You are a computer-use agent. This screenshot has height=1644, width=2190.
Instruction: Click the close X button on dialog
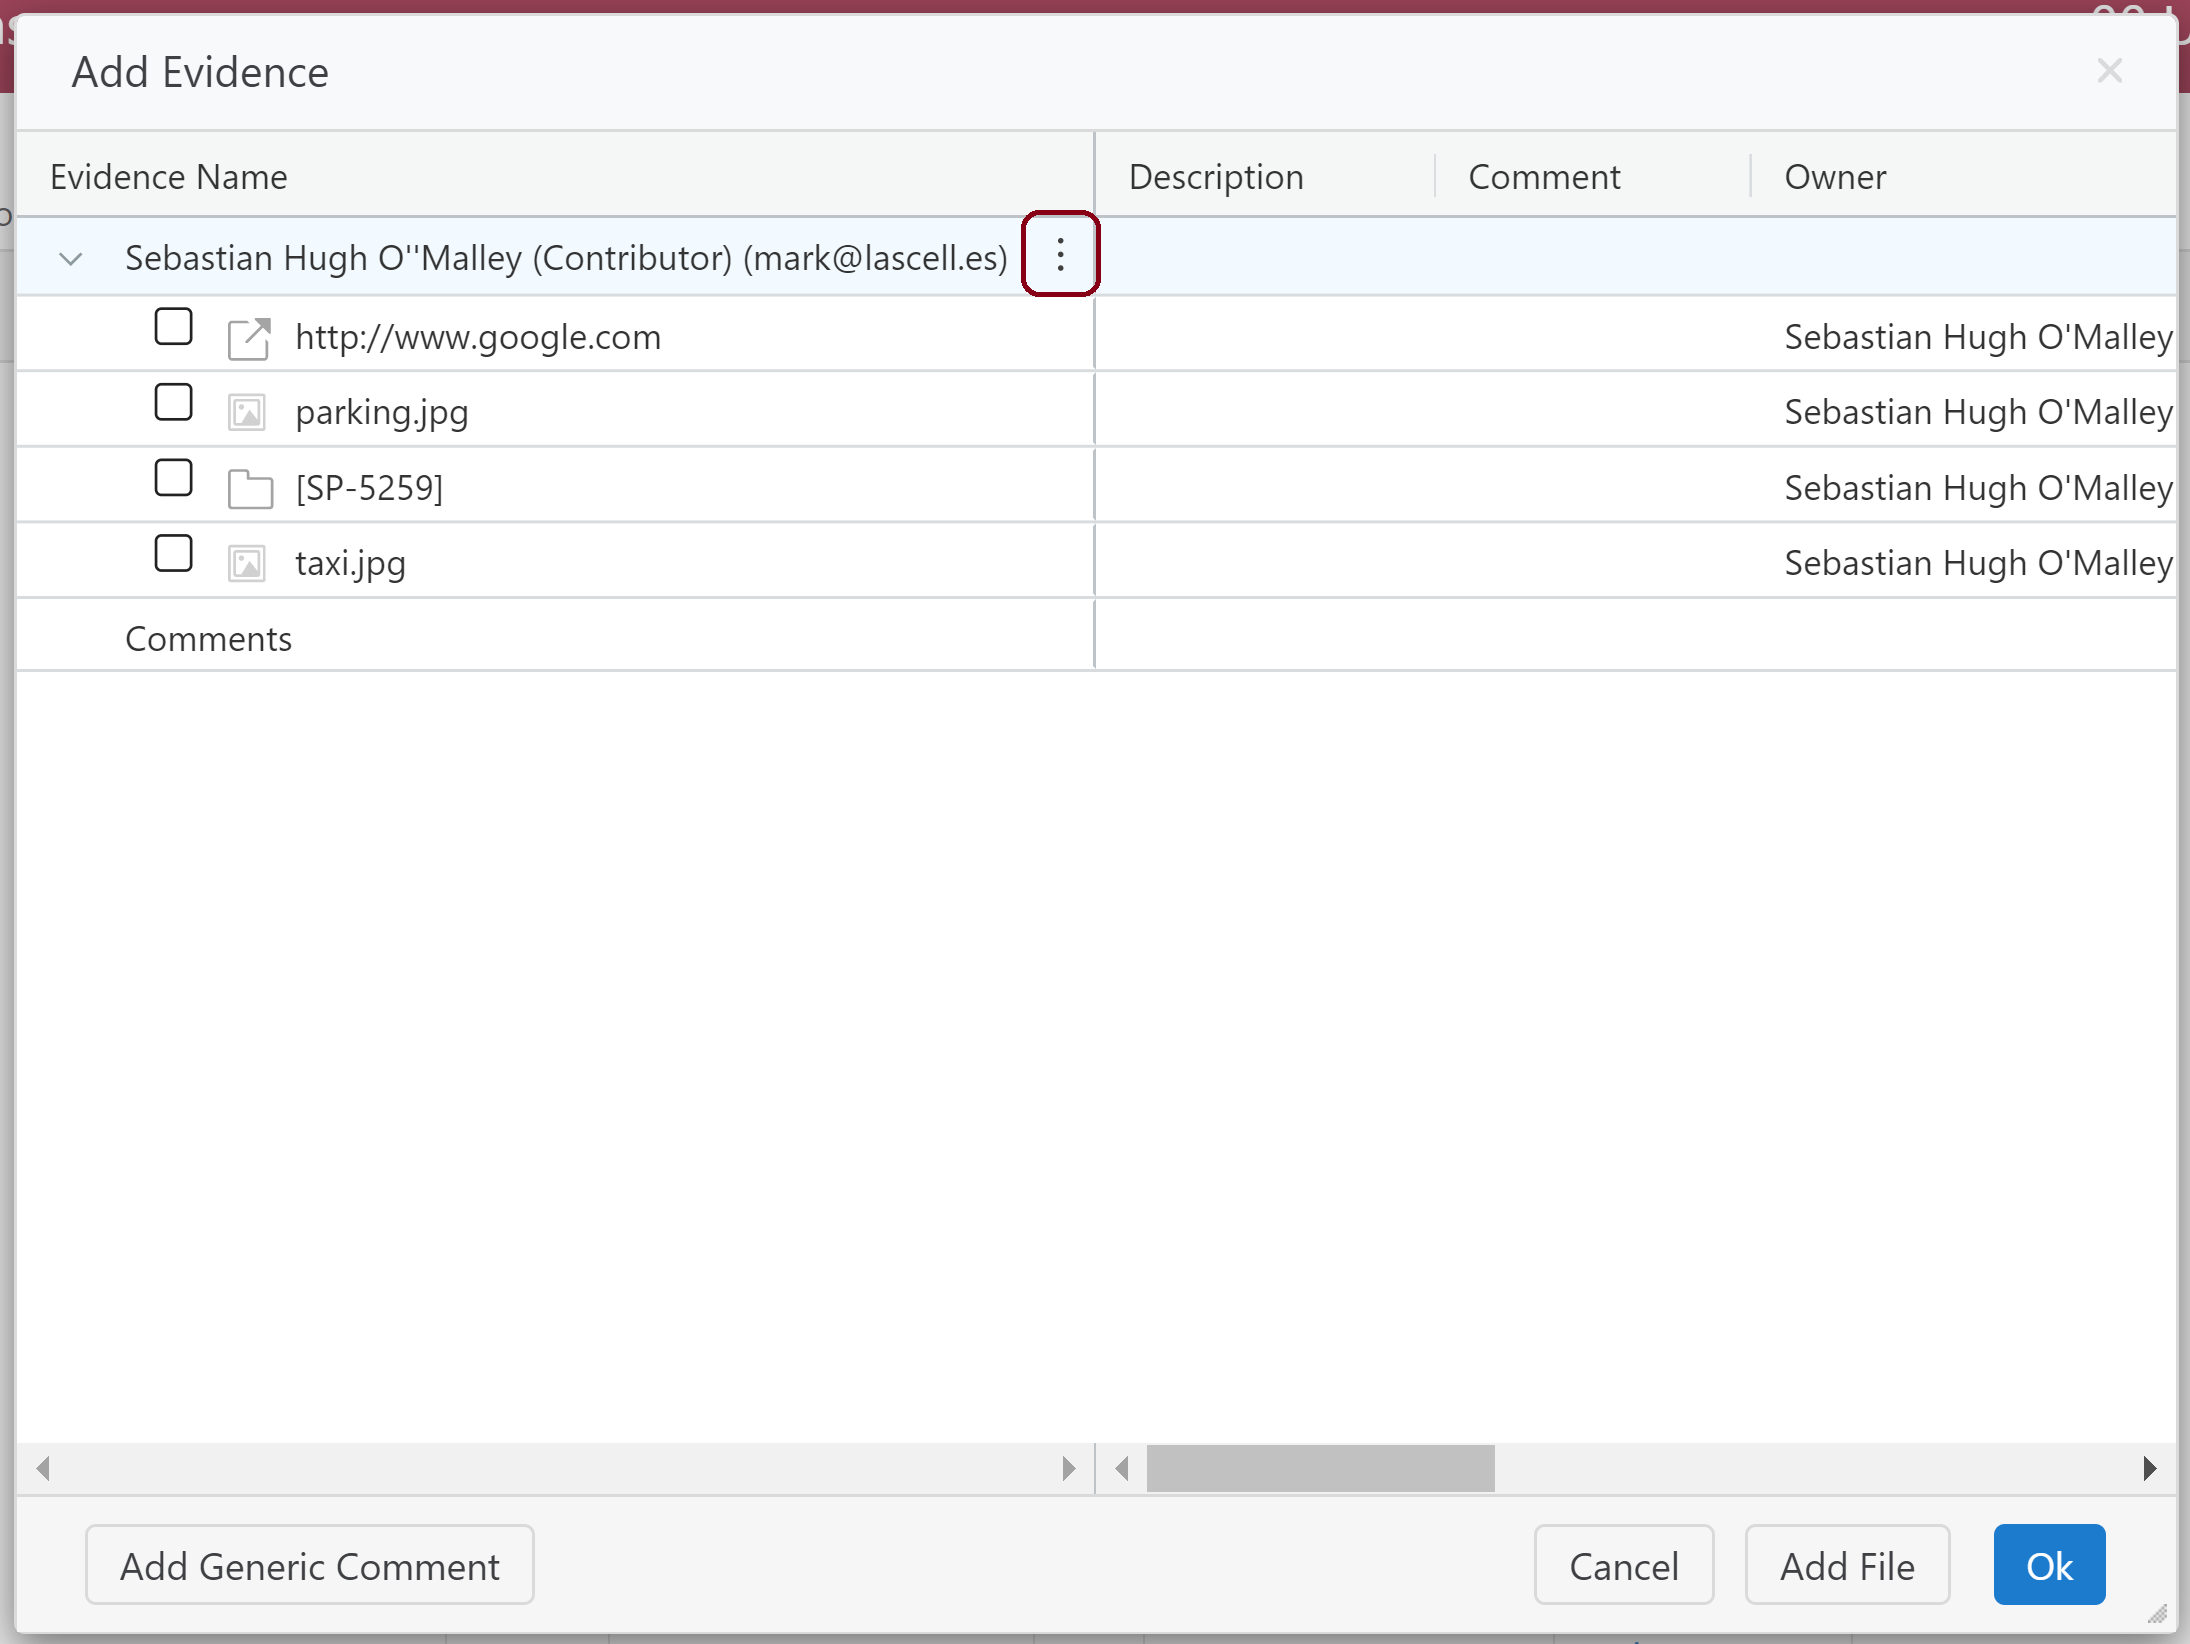[2109, 71]
